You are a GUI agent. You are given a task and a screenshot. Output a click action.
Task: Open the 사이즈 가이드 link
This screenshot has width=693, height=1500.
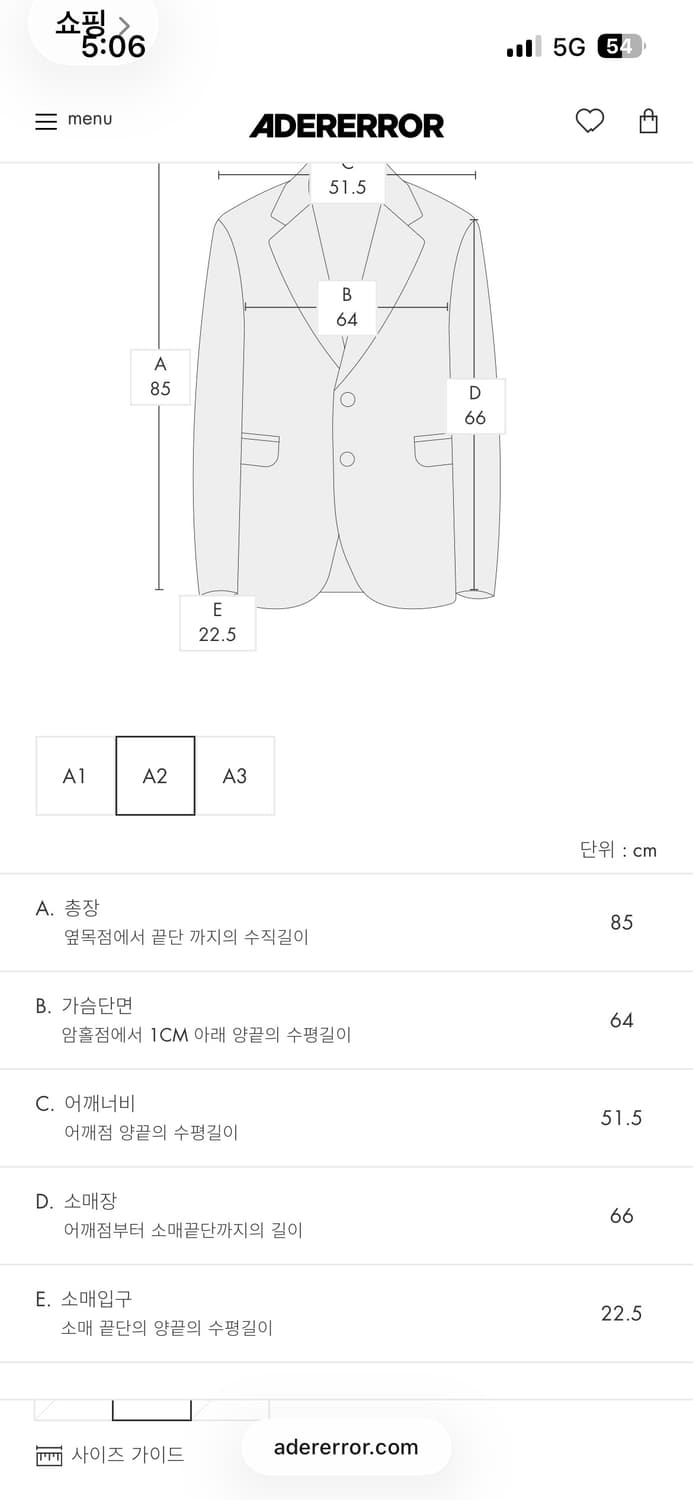(x=128, y=1455)
